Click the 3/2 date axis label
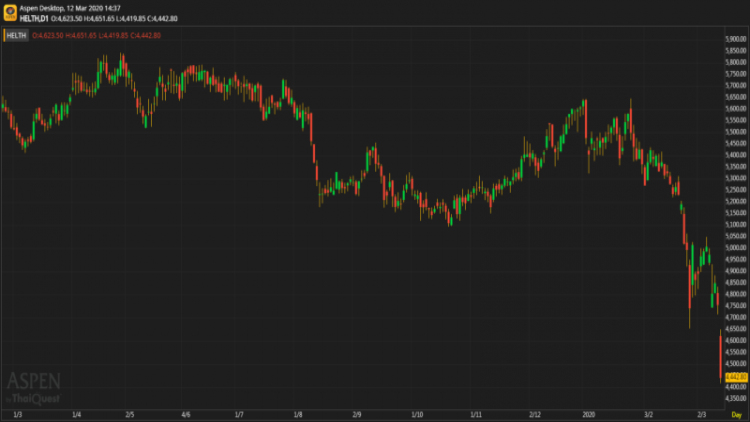Image resolution: width=750 pixels, height=422 pixels. pyautogui.click(x=648, y=414)
